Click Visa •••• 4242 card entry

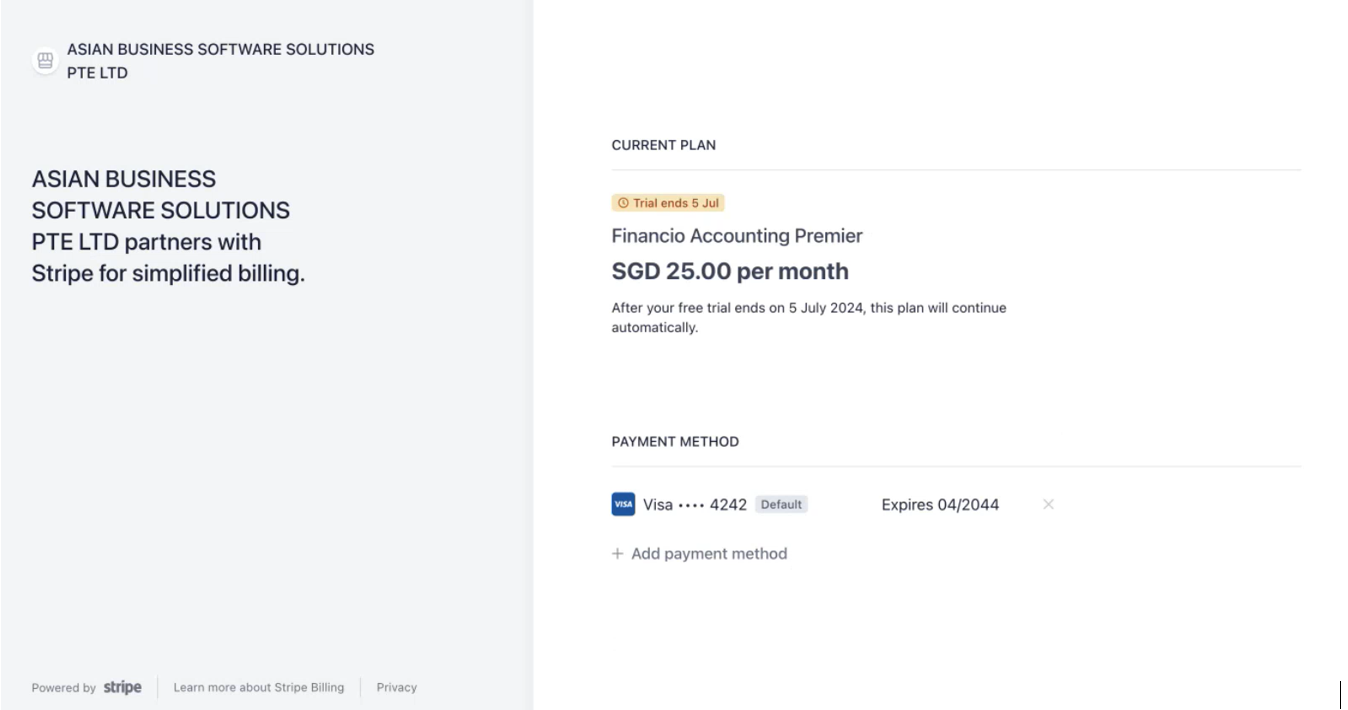coord(695,504)
